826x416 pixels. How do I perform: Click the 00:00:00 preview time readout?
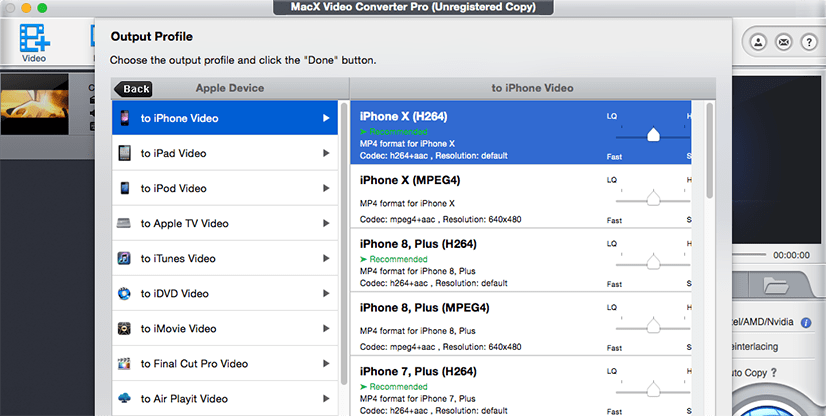791,255
